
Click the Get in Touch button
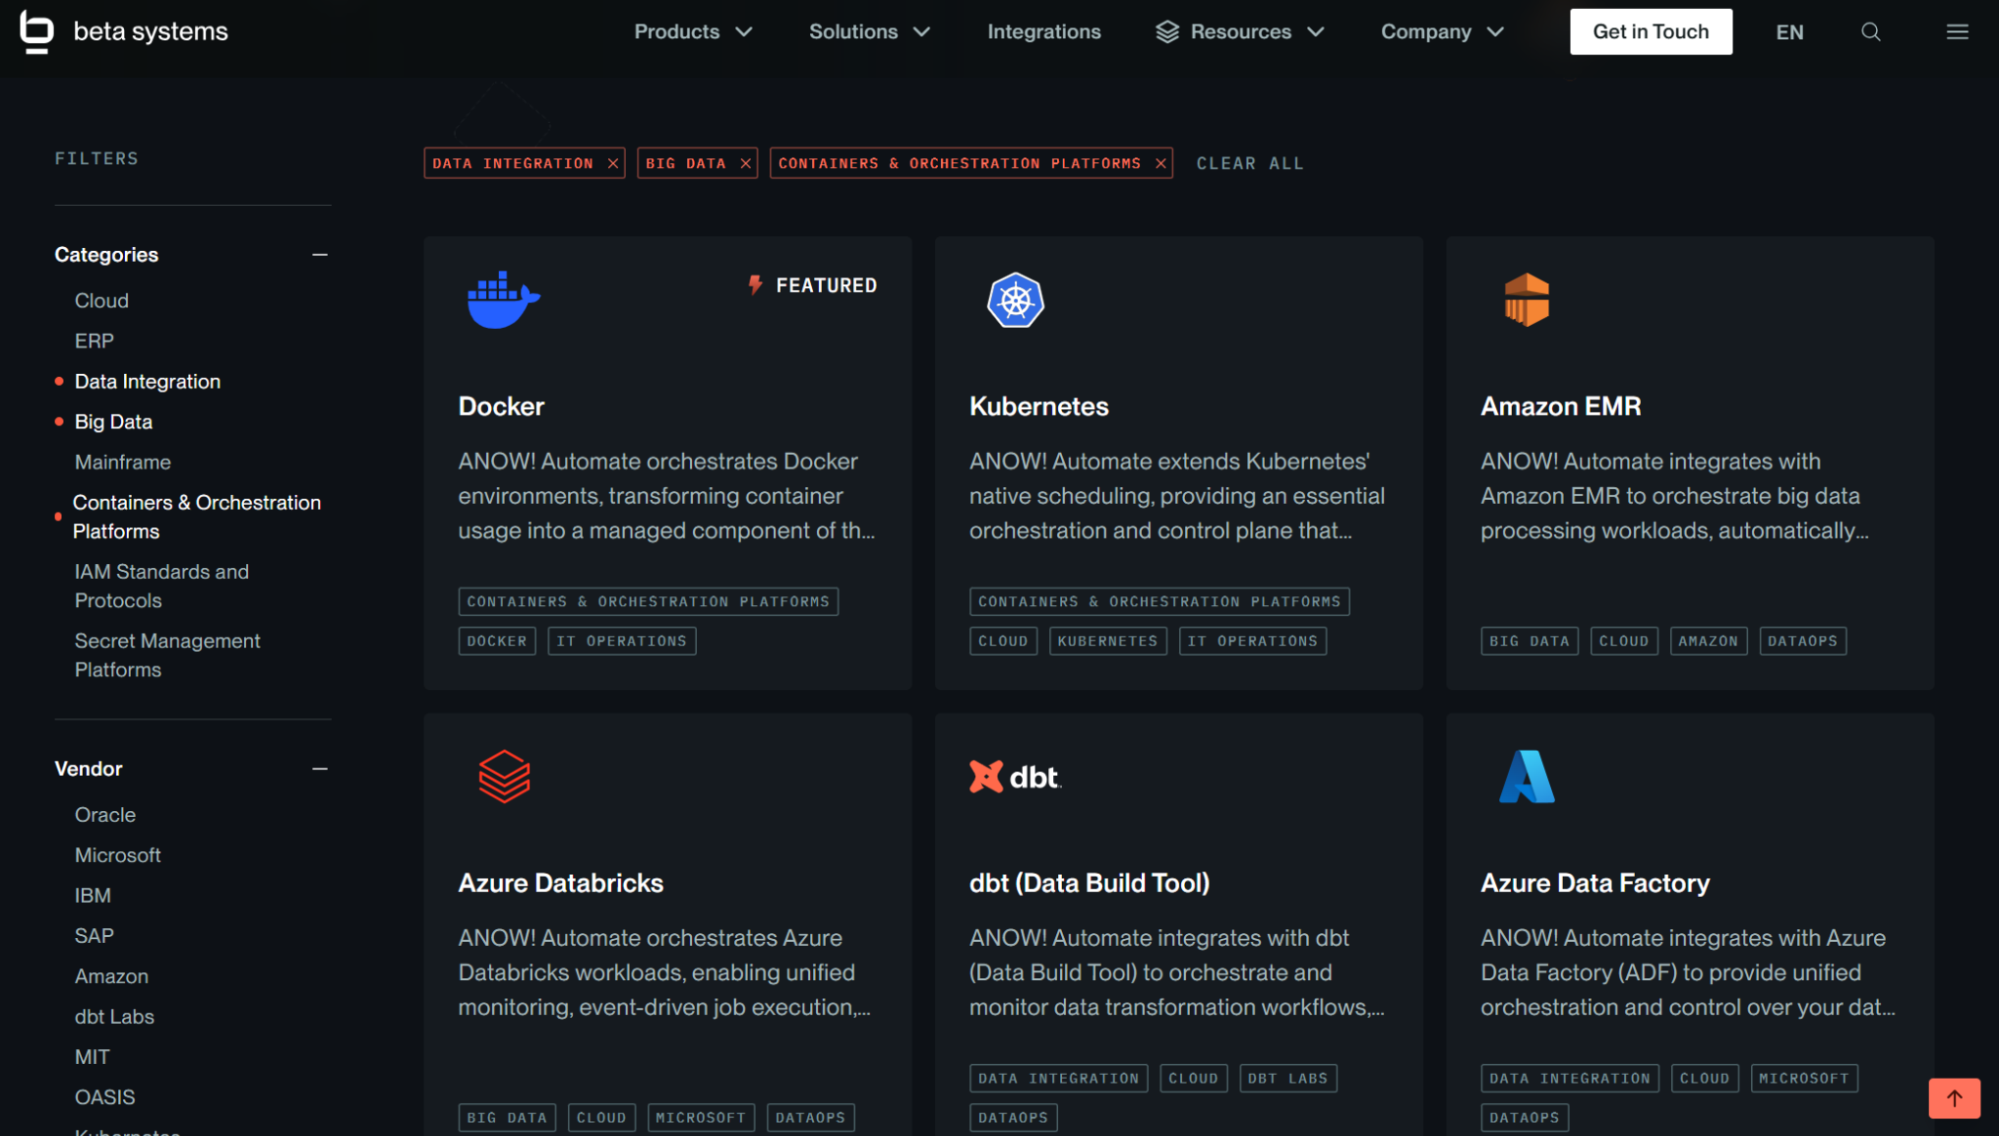(1650, 32)
